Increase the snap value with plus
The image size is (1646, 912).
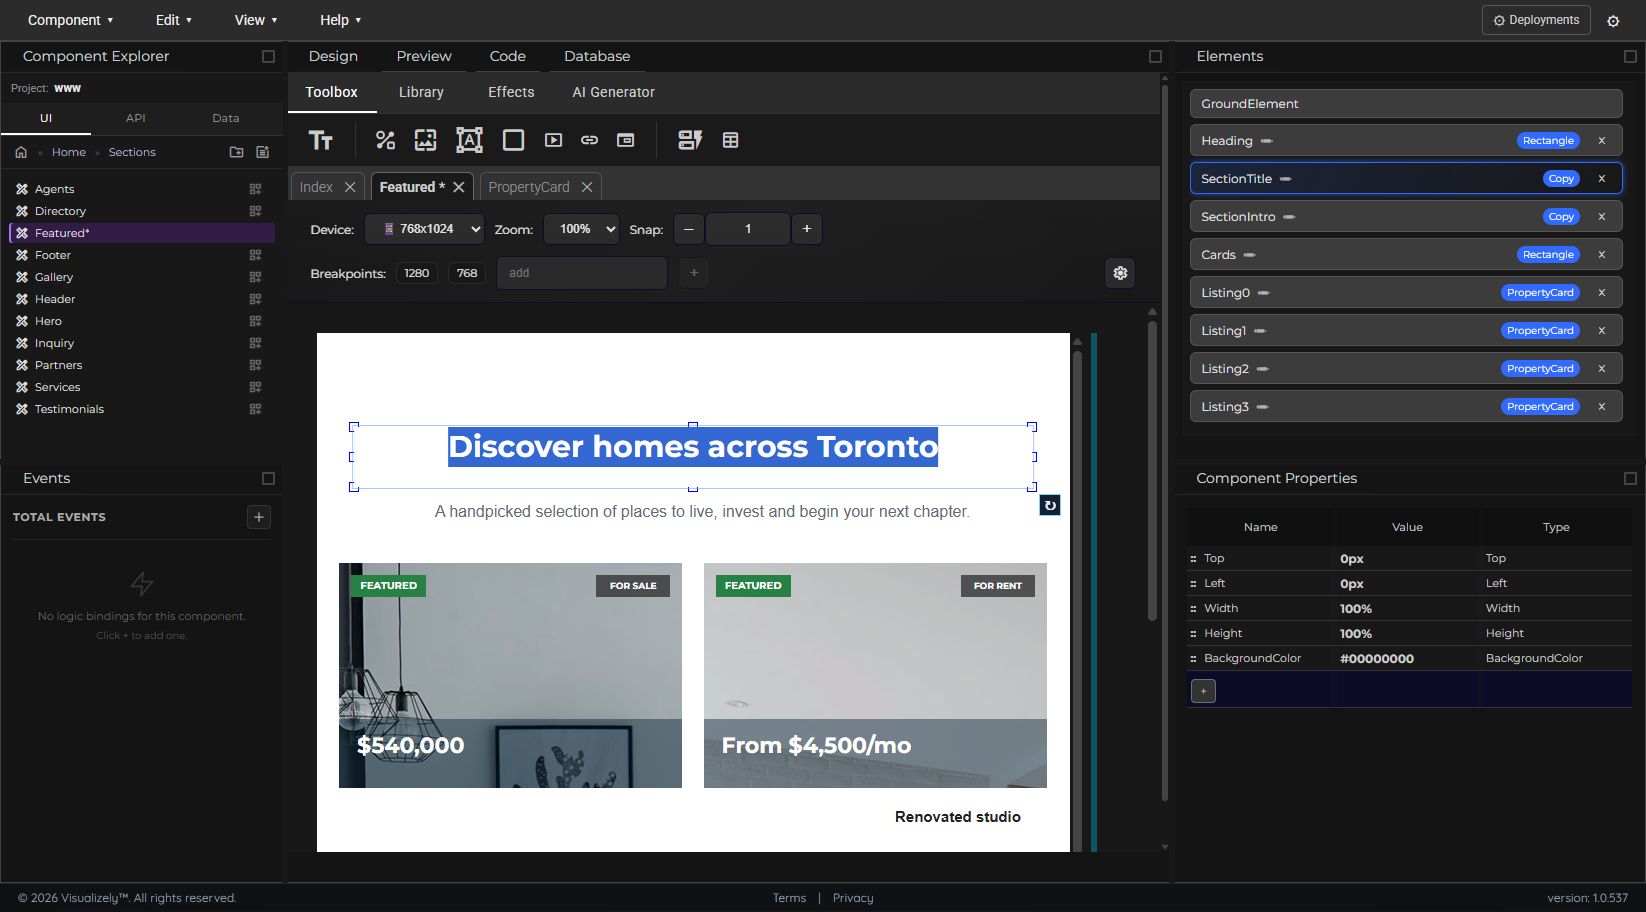[807, 229]
